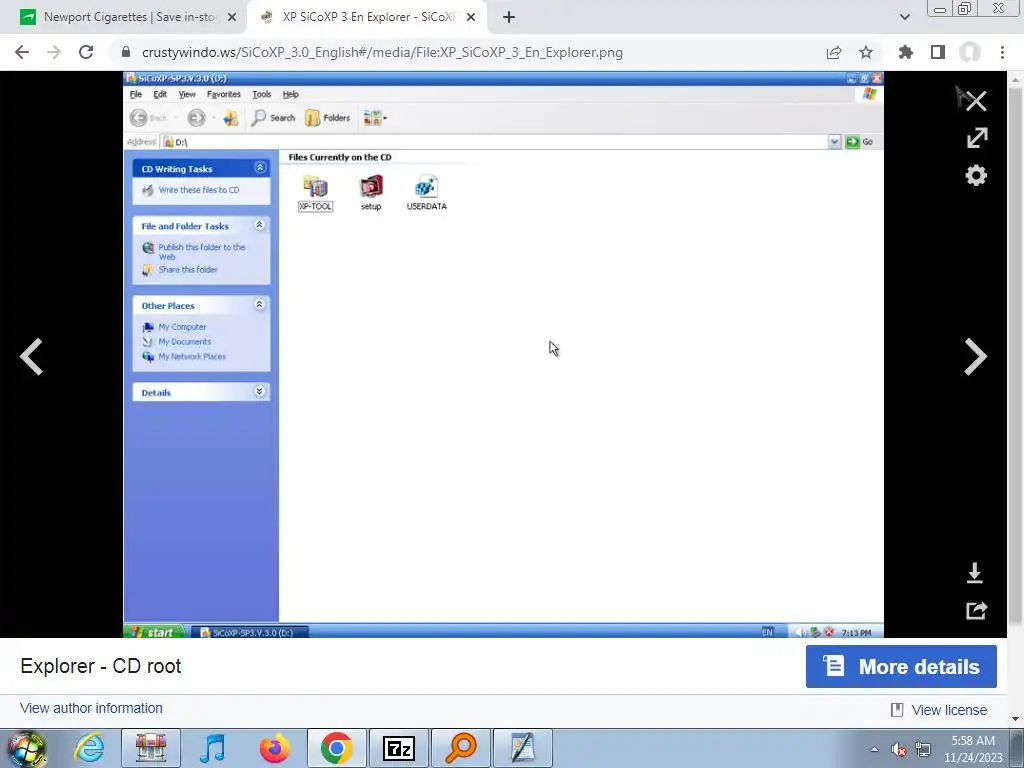Launch Firefox from the taskbar
The width and height of the screenshot is (1024, 768).
(x=274, y=748)
